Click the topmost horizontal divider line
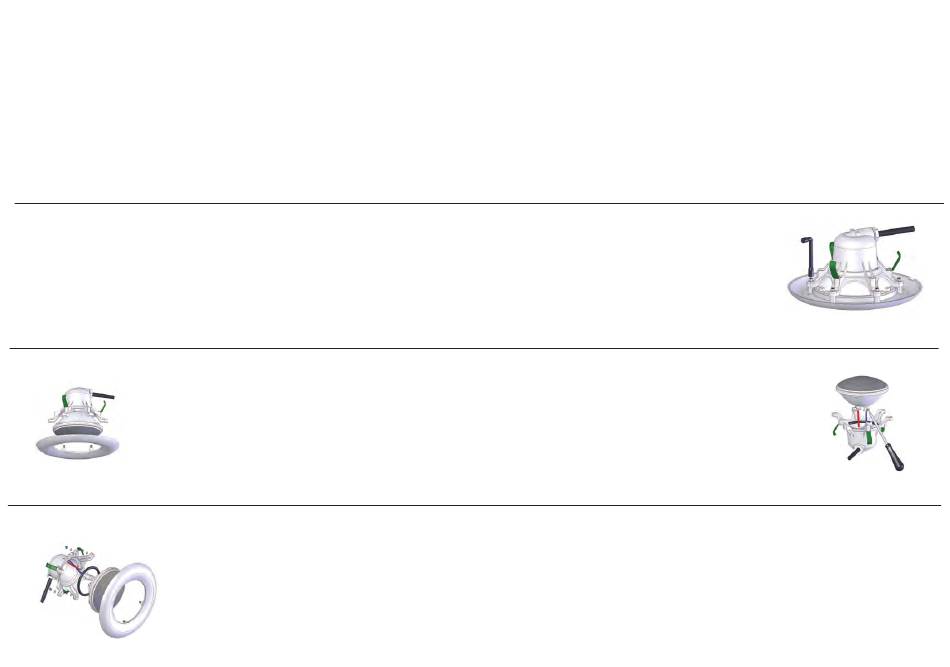This screenshot has width=950, height=667. [479, 204]
